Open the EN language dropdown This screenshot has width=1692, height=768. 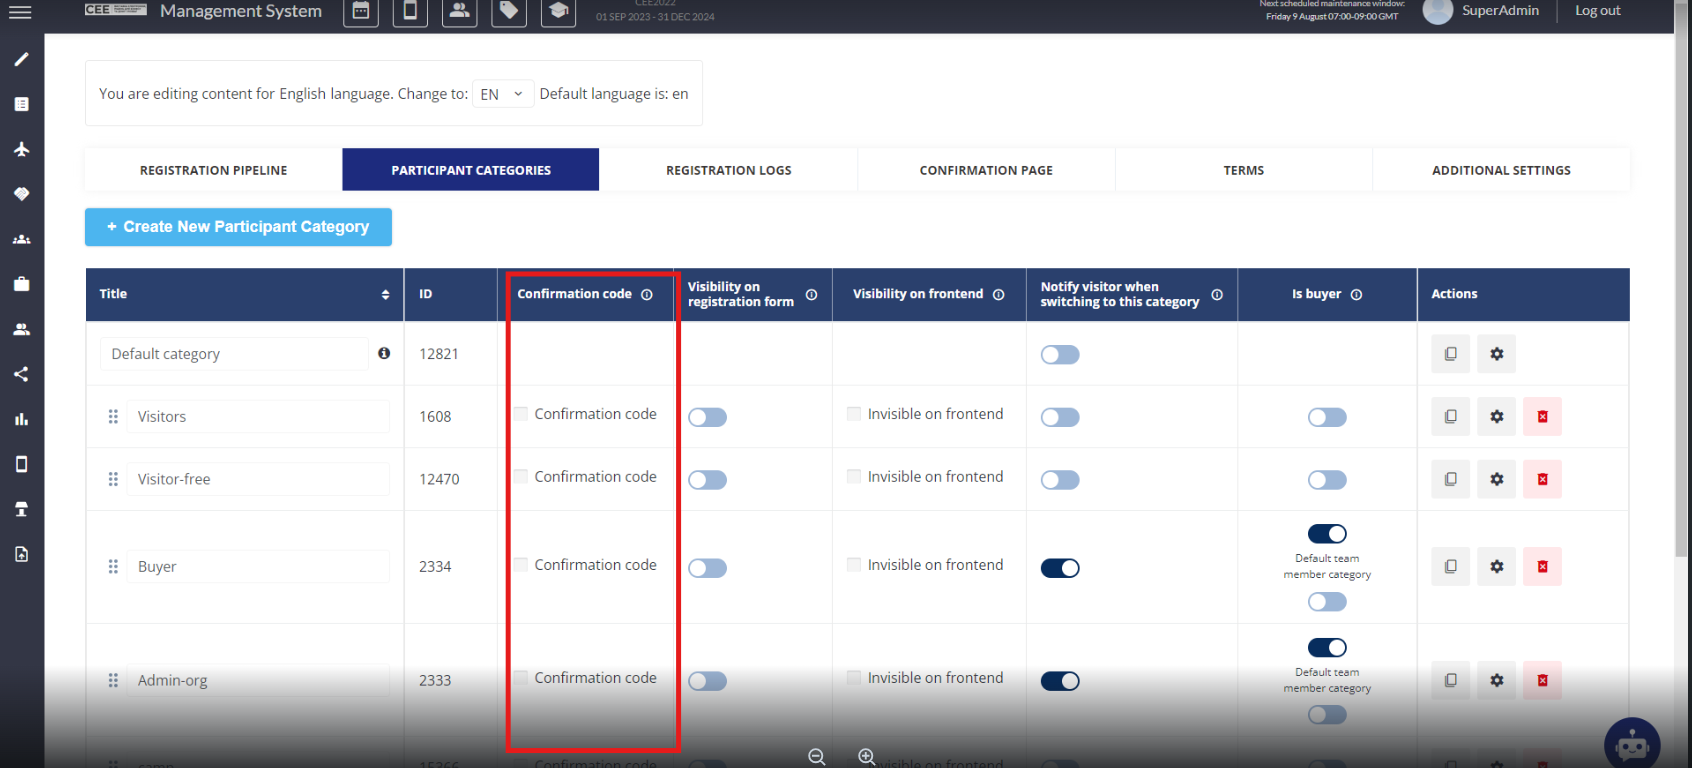[x=502, y=94]
